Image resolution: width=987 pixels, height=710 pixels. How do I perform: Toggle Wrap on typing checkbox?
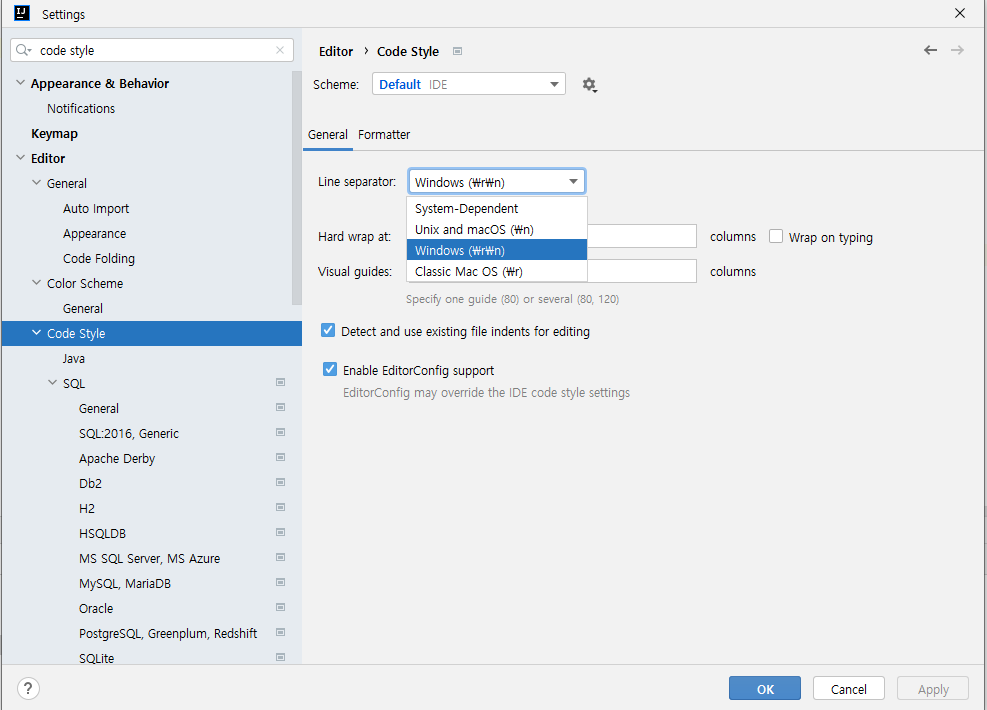point(776,236)
